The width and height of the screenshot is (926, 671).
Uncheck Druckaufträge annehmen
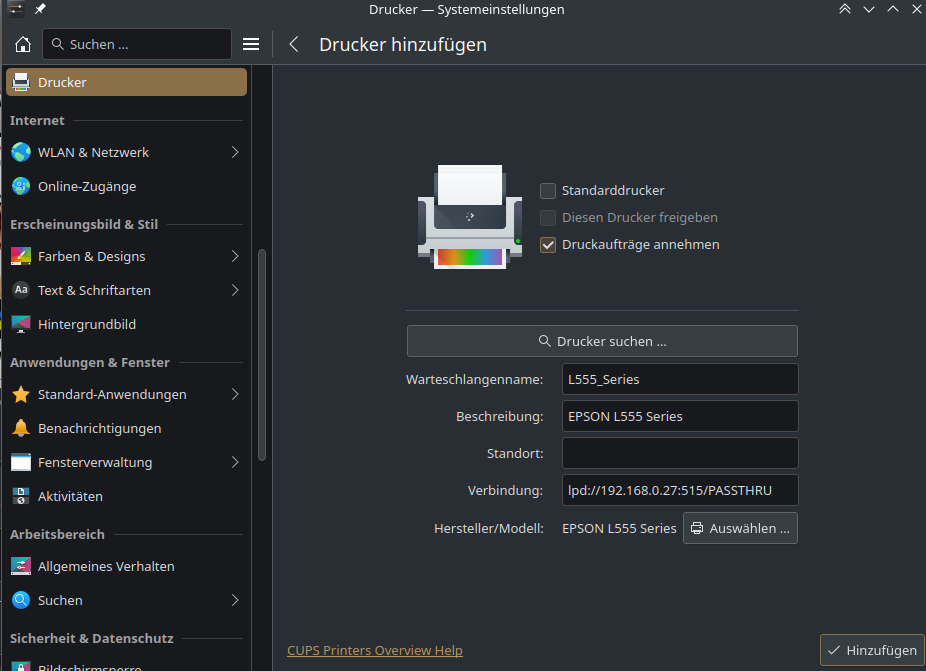coord(547,245)
